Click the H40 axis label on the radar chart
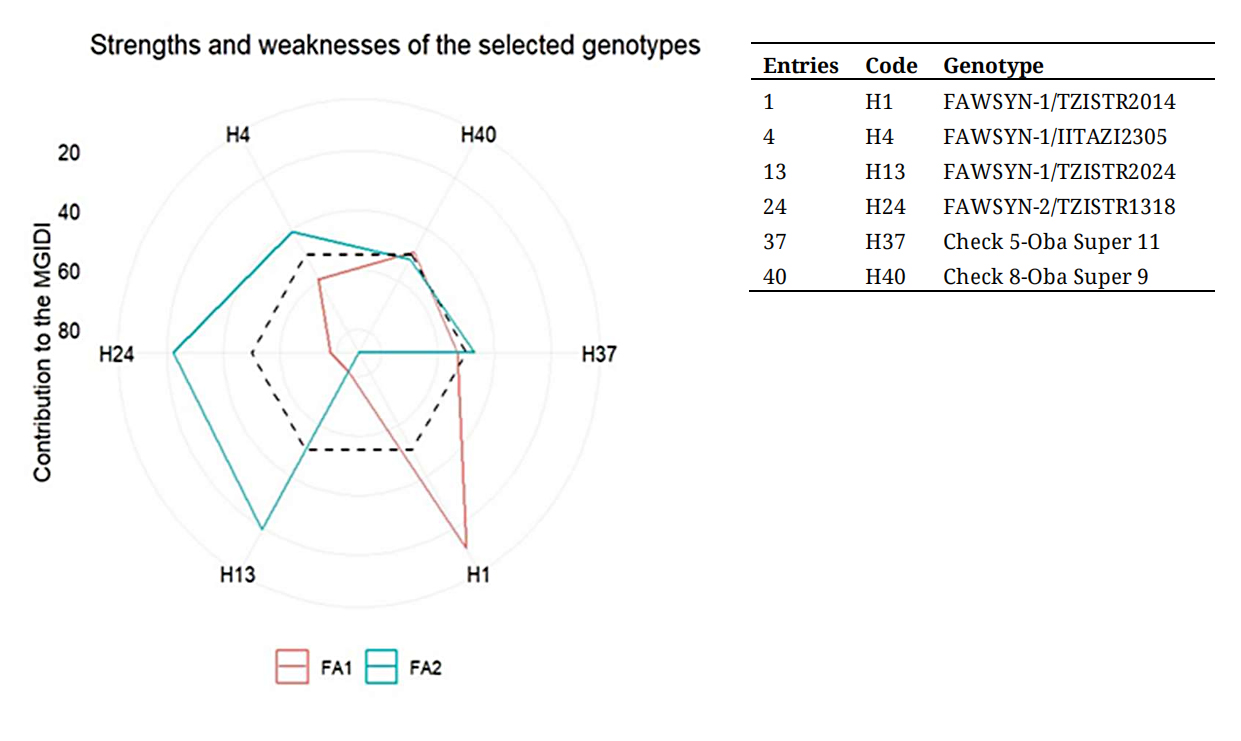 point(478,134)
